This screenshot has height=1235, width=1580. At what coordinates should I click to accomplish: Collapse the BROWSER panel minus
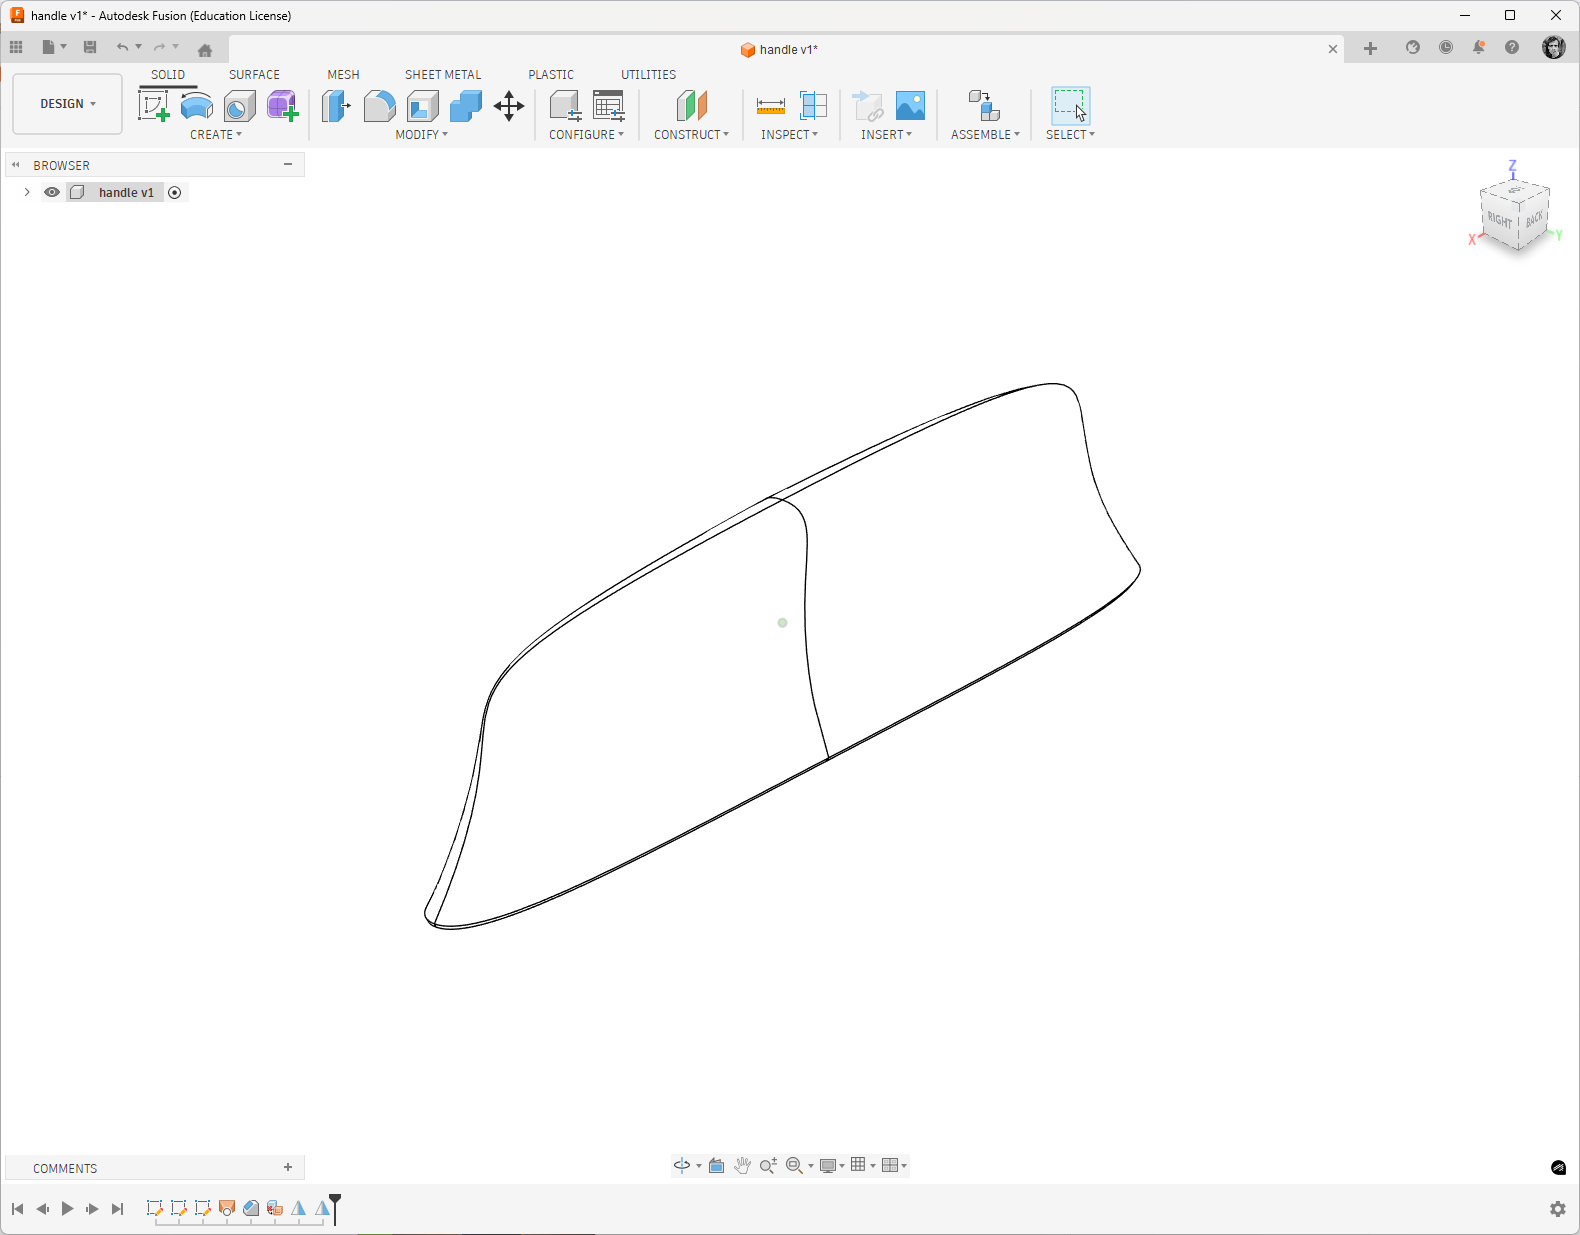click(x=288, y=164)
